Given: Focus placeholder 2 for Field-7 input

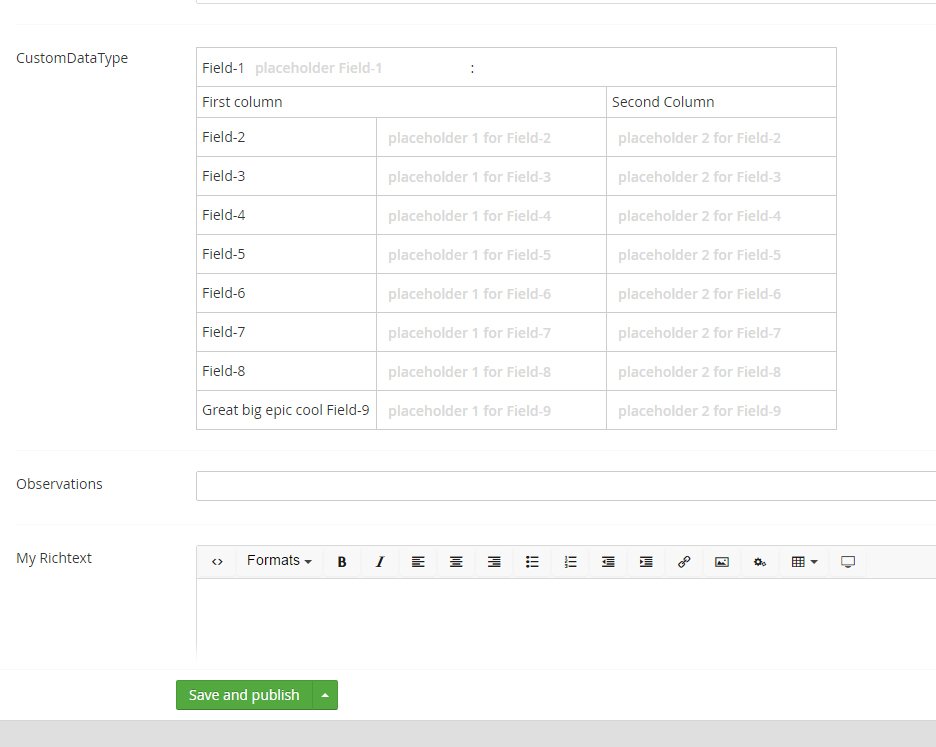Looking at the screenshot, I should point(721,333).
